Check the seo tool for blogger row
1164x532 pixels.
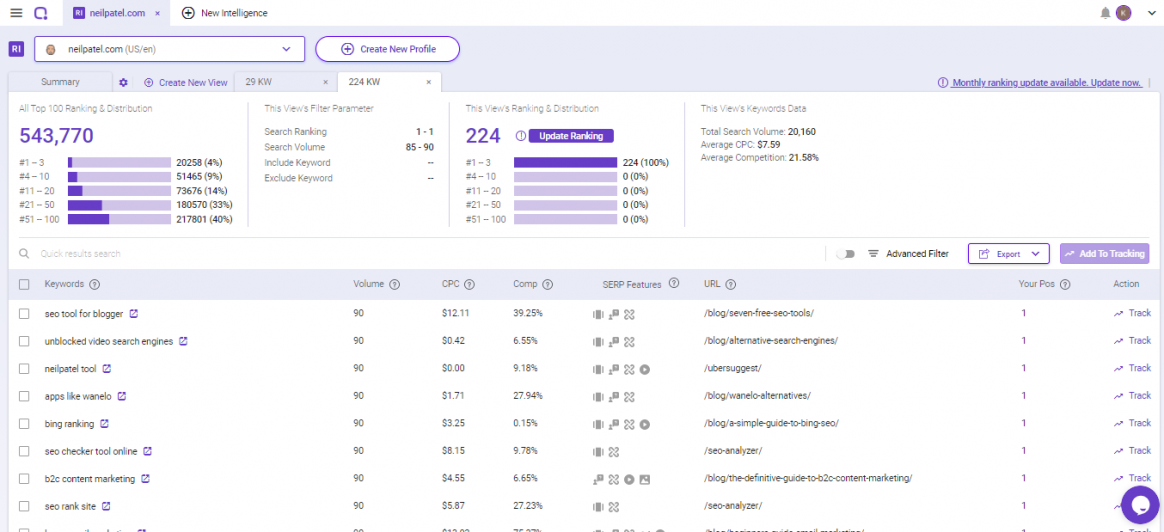click(x=24, y=314)
